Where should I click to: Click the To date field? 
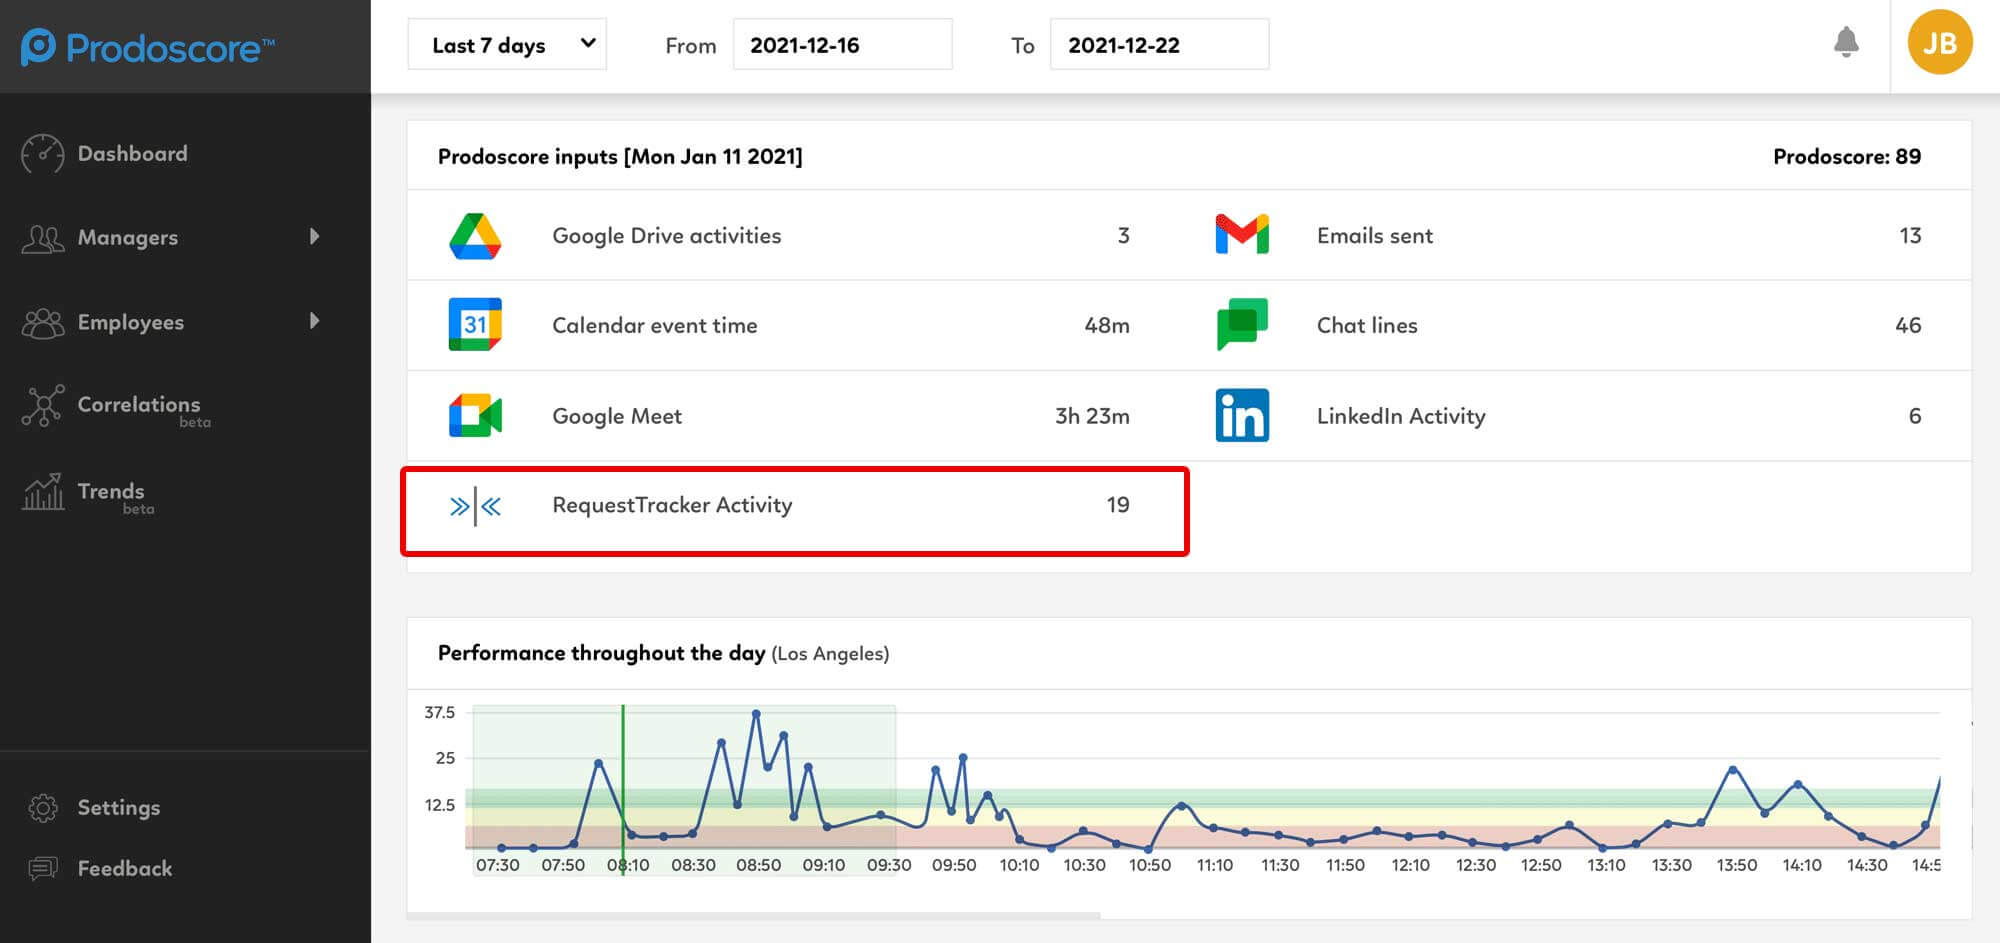[1159, 45]
